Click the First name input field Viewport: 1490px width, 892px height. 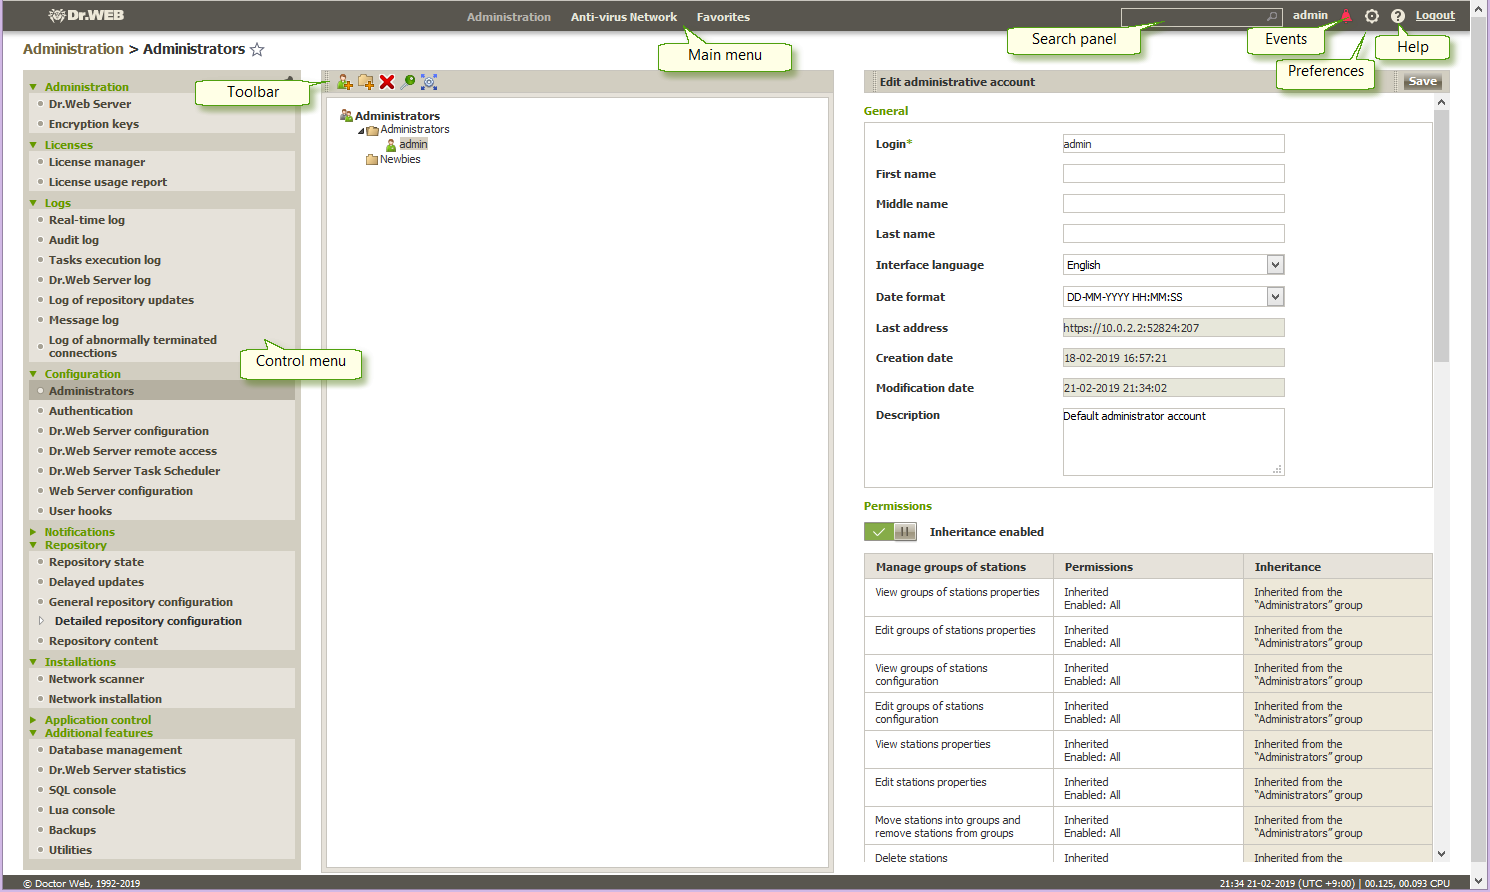1173,174
